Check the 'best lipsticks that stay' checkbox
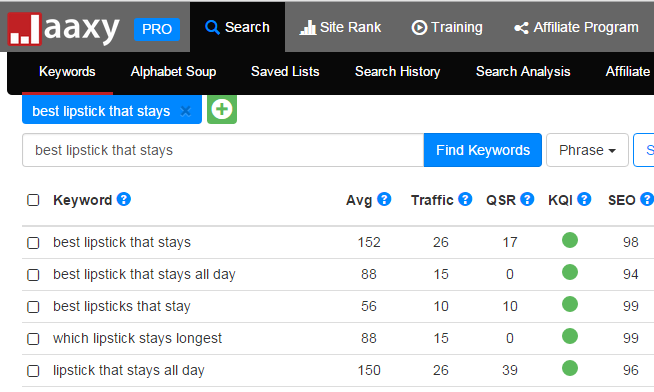The height and width of the screenshot is (392, 654). tap(33, 307)
